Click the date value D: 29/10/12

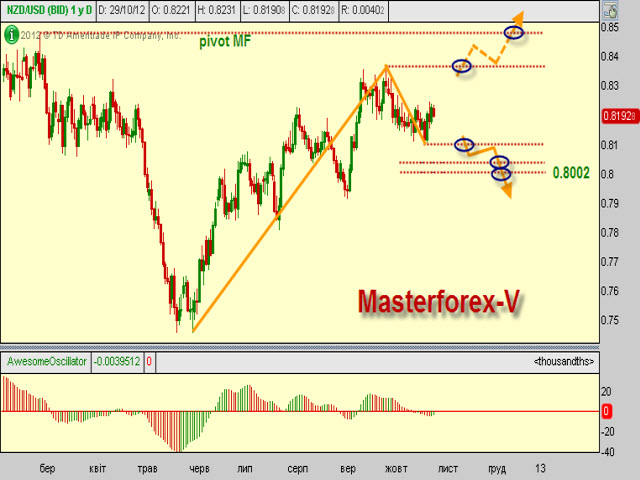click(x=123, y=10)
